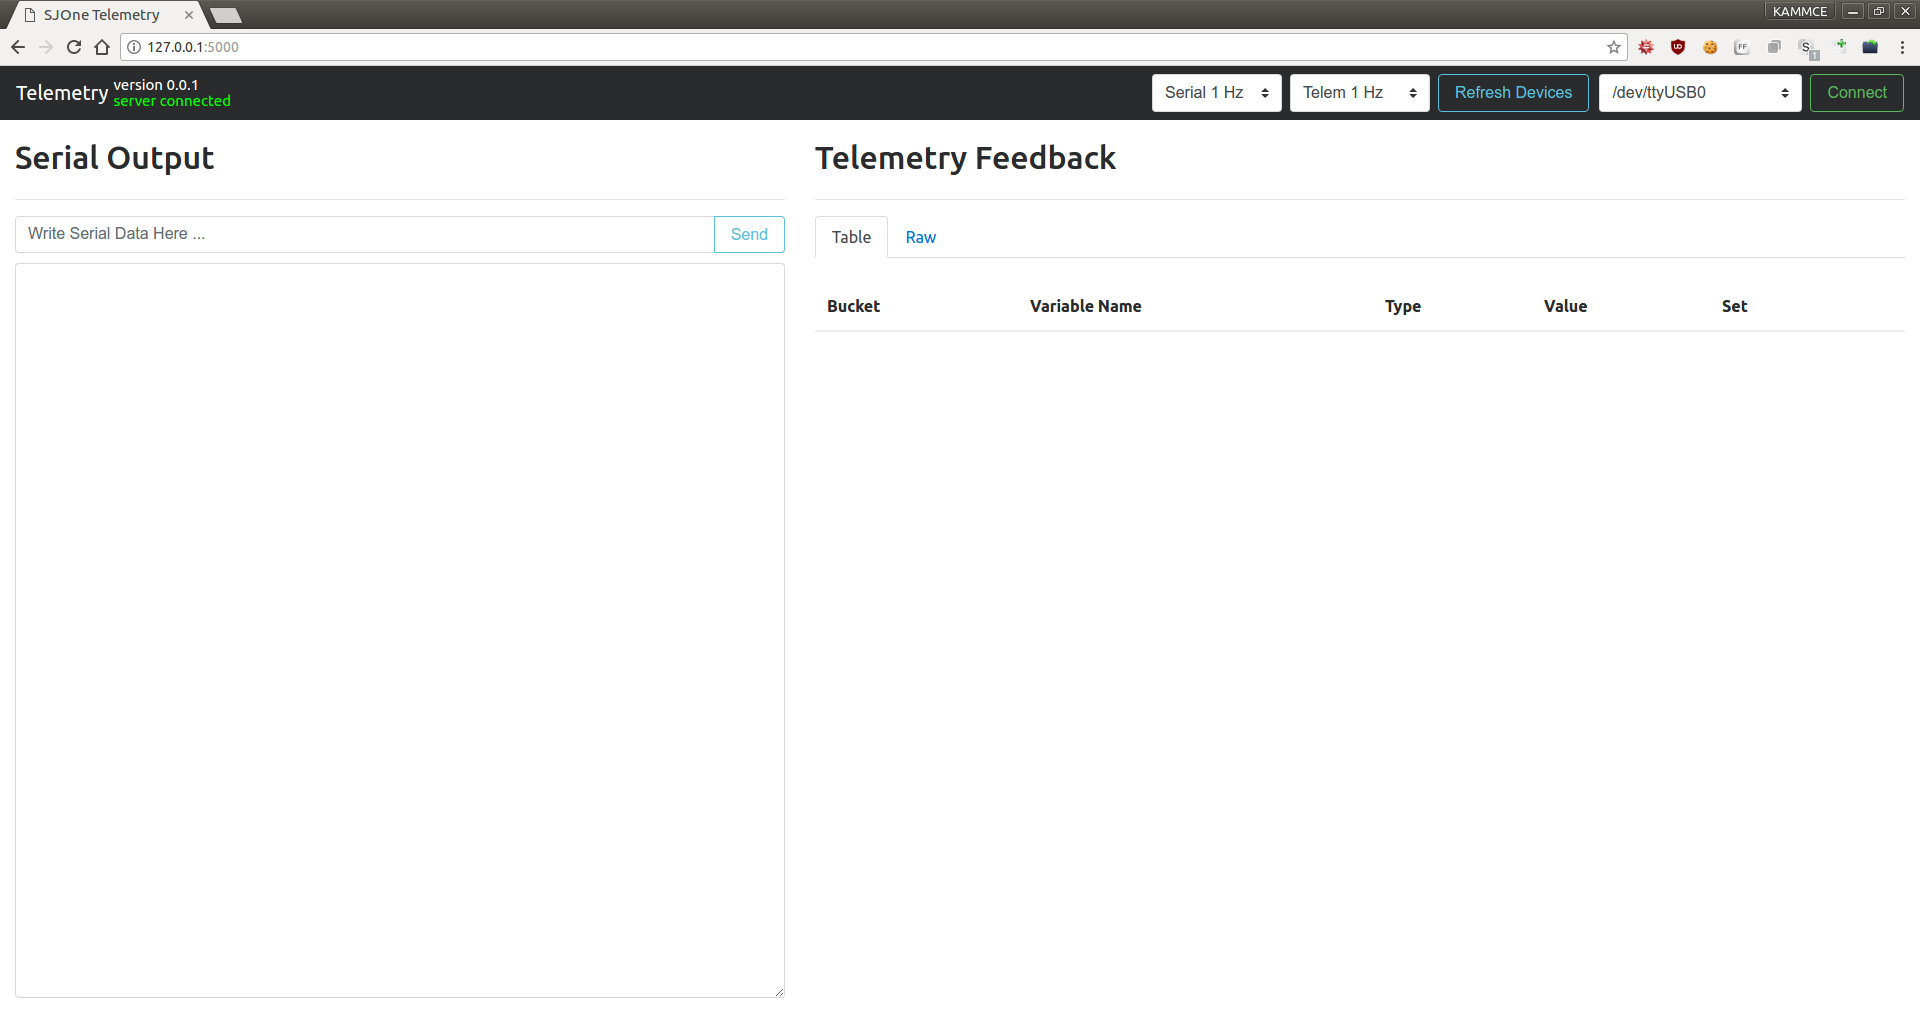Image resolution: width=1920 pixels, height=1032 pixels.
Task: Click the Serial Output heading
Action: pos(115,158)
